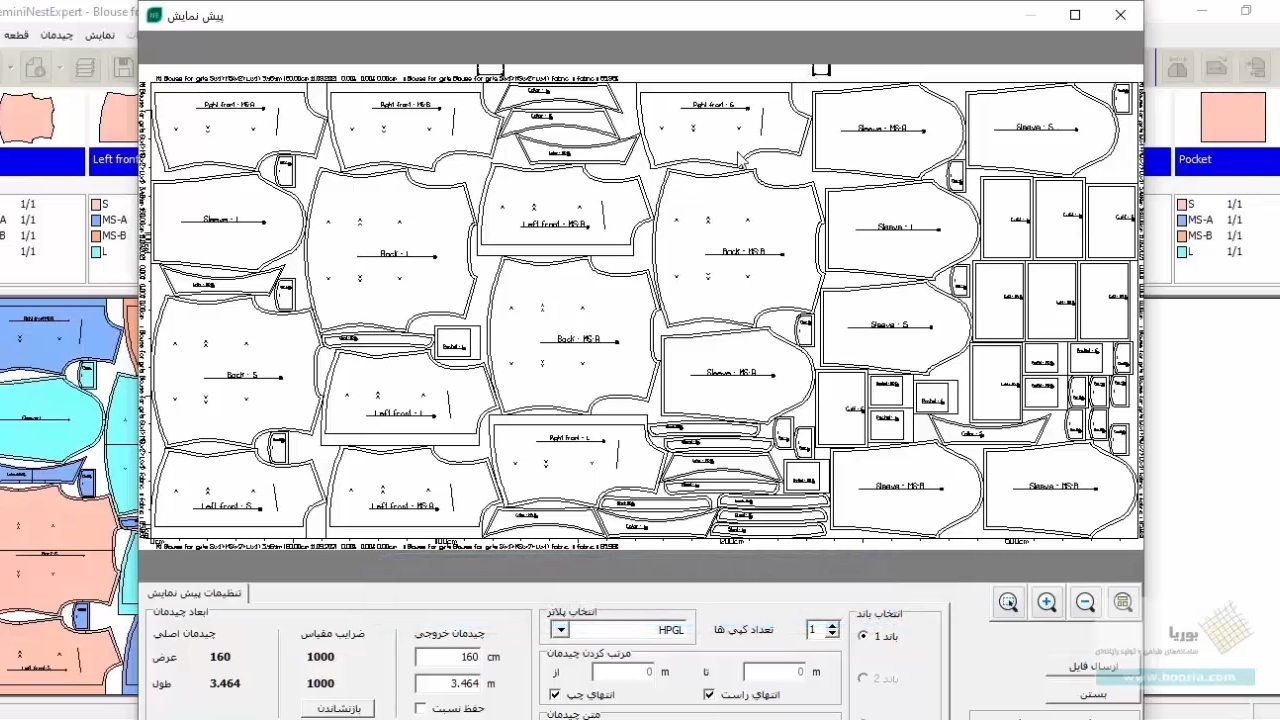Click the ارسال فایل button
The width and height of the screenshot is (1280, 720).
coord(1092,666)
